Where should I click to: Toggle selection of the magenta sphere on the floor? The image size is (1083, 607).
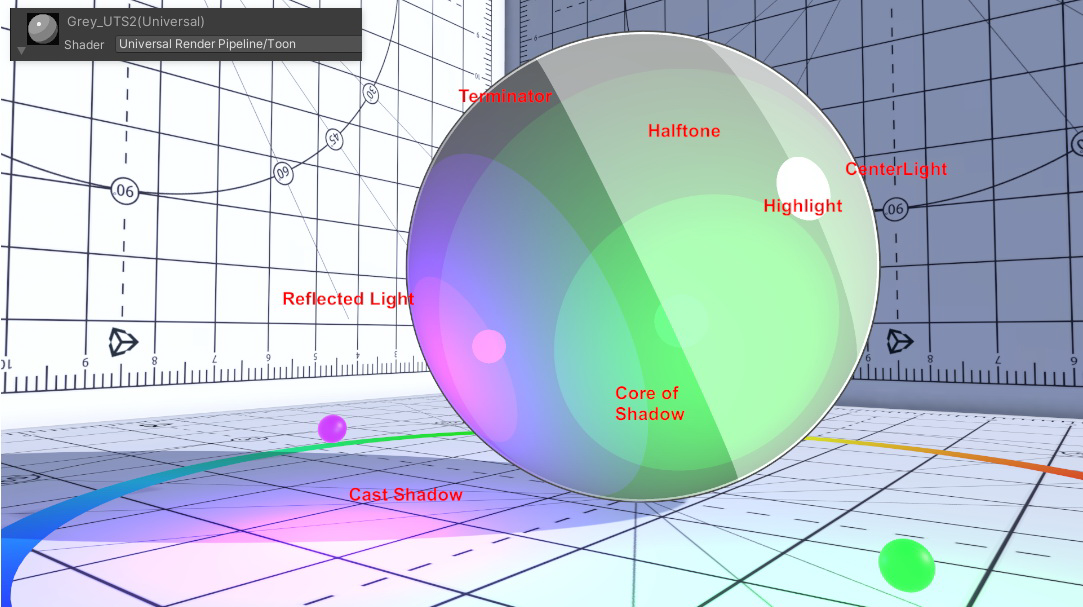[x=332, y=427]
